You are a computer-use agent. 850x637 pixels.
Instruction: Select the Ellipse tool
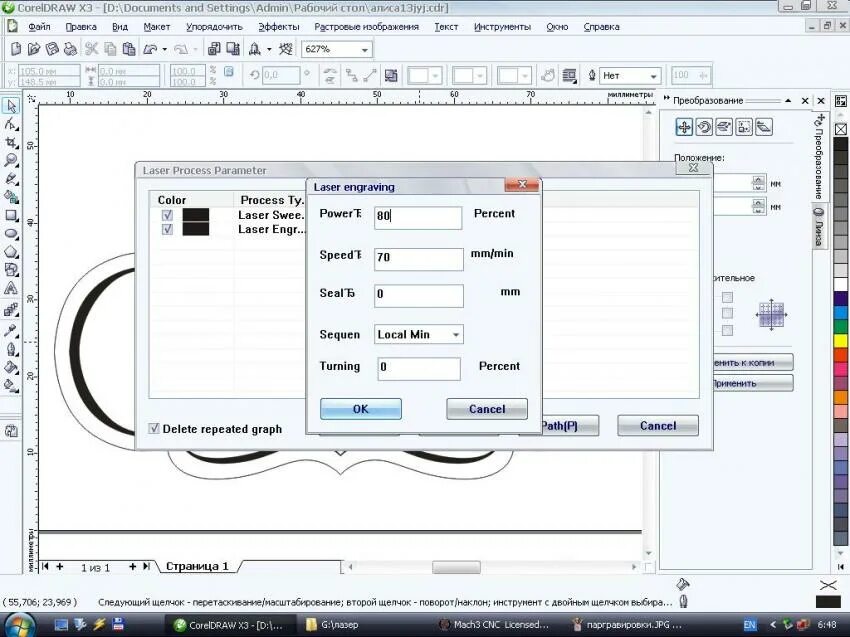[11, 234]
